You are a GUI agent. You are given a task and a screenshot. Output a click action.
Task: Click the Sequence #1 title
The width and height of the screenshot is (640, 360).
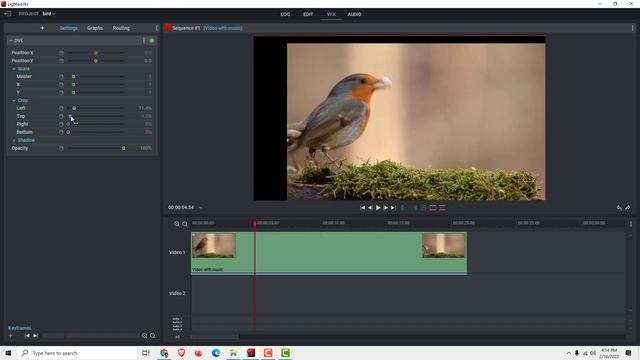pos(186,28)
